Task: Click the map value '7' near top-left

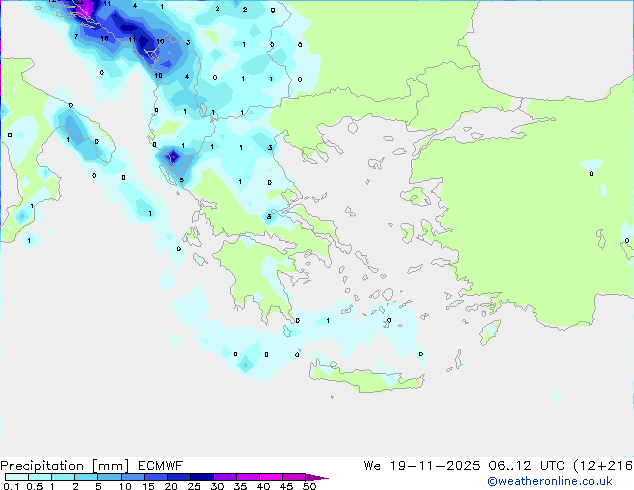Action: [76, 36]
